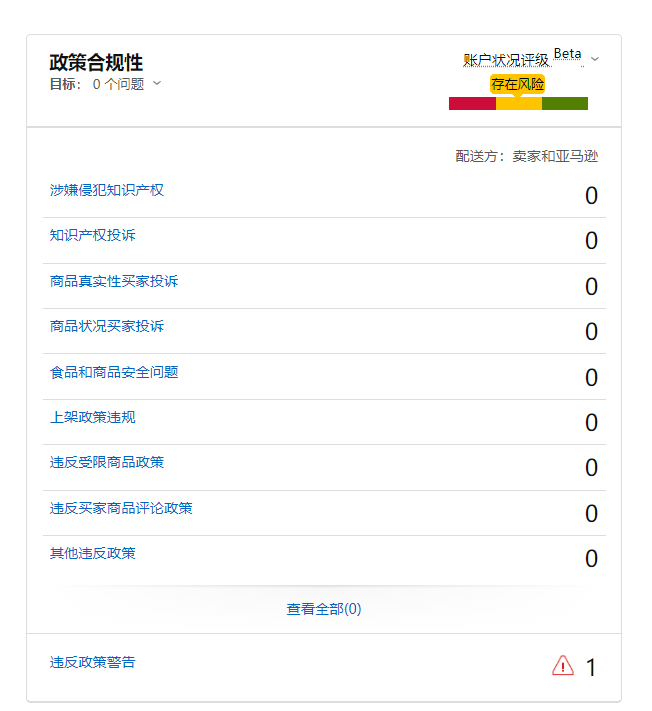Screen dimensions: 652x711
Task: Click 商品状况买家投诉 link
Action: coord(107,326)
